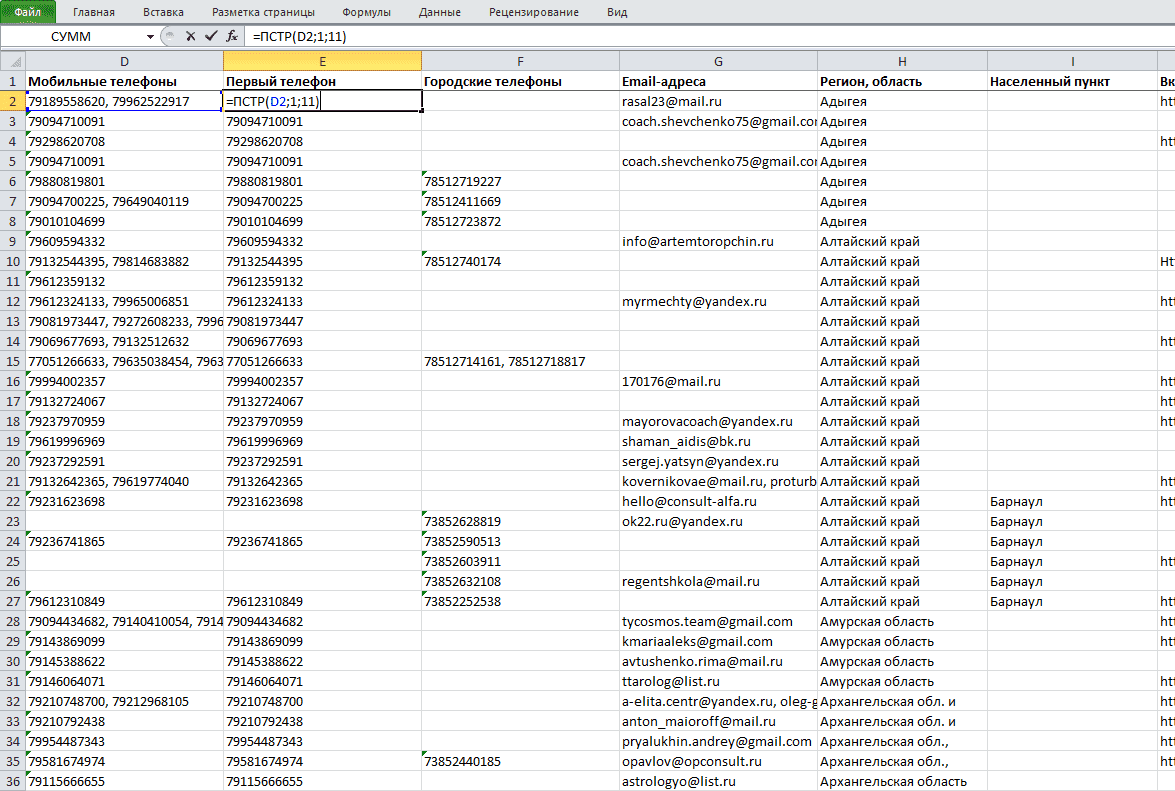
Task: Select city phone 73852440185
Action: coord(520,761)
